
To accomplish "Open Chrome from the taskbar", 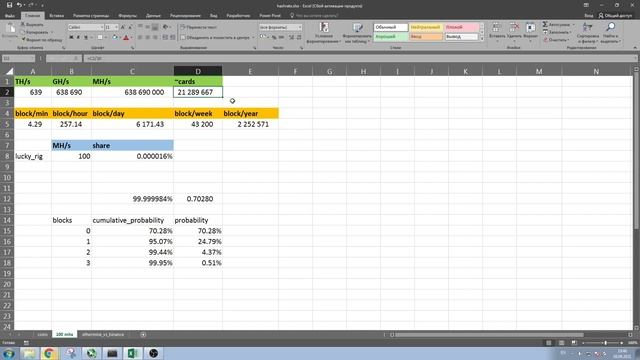I will pyautogui.click(x=49, y=353).
